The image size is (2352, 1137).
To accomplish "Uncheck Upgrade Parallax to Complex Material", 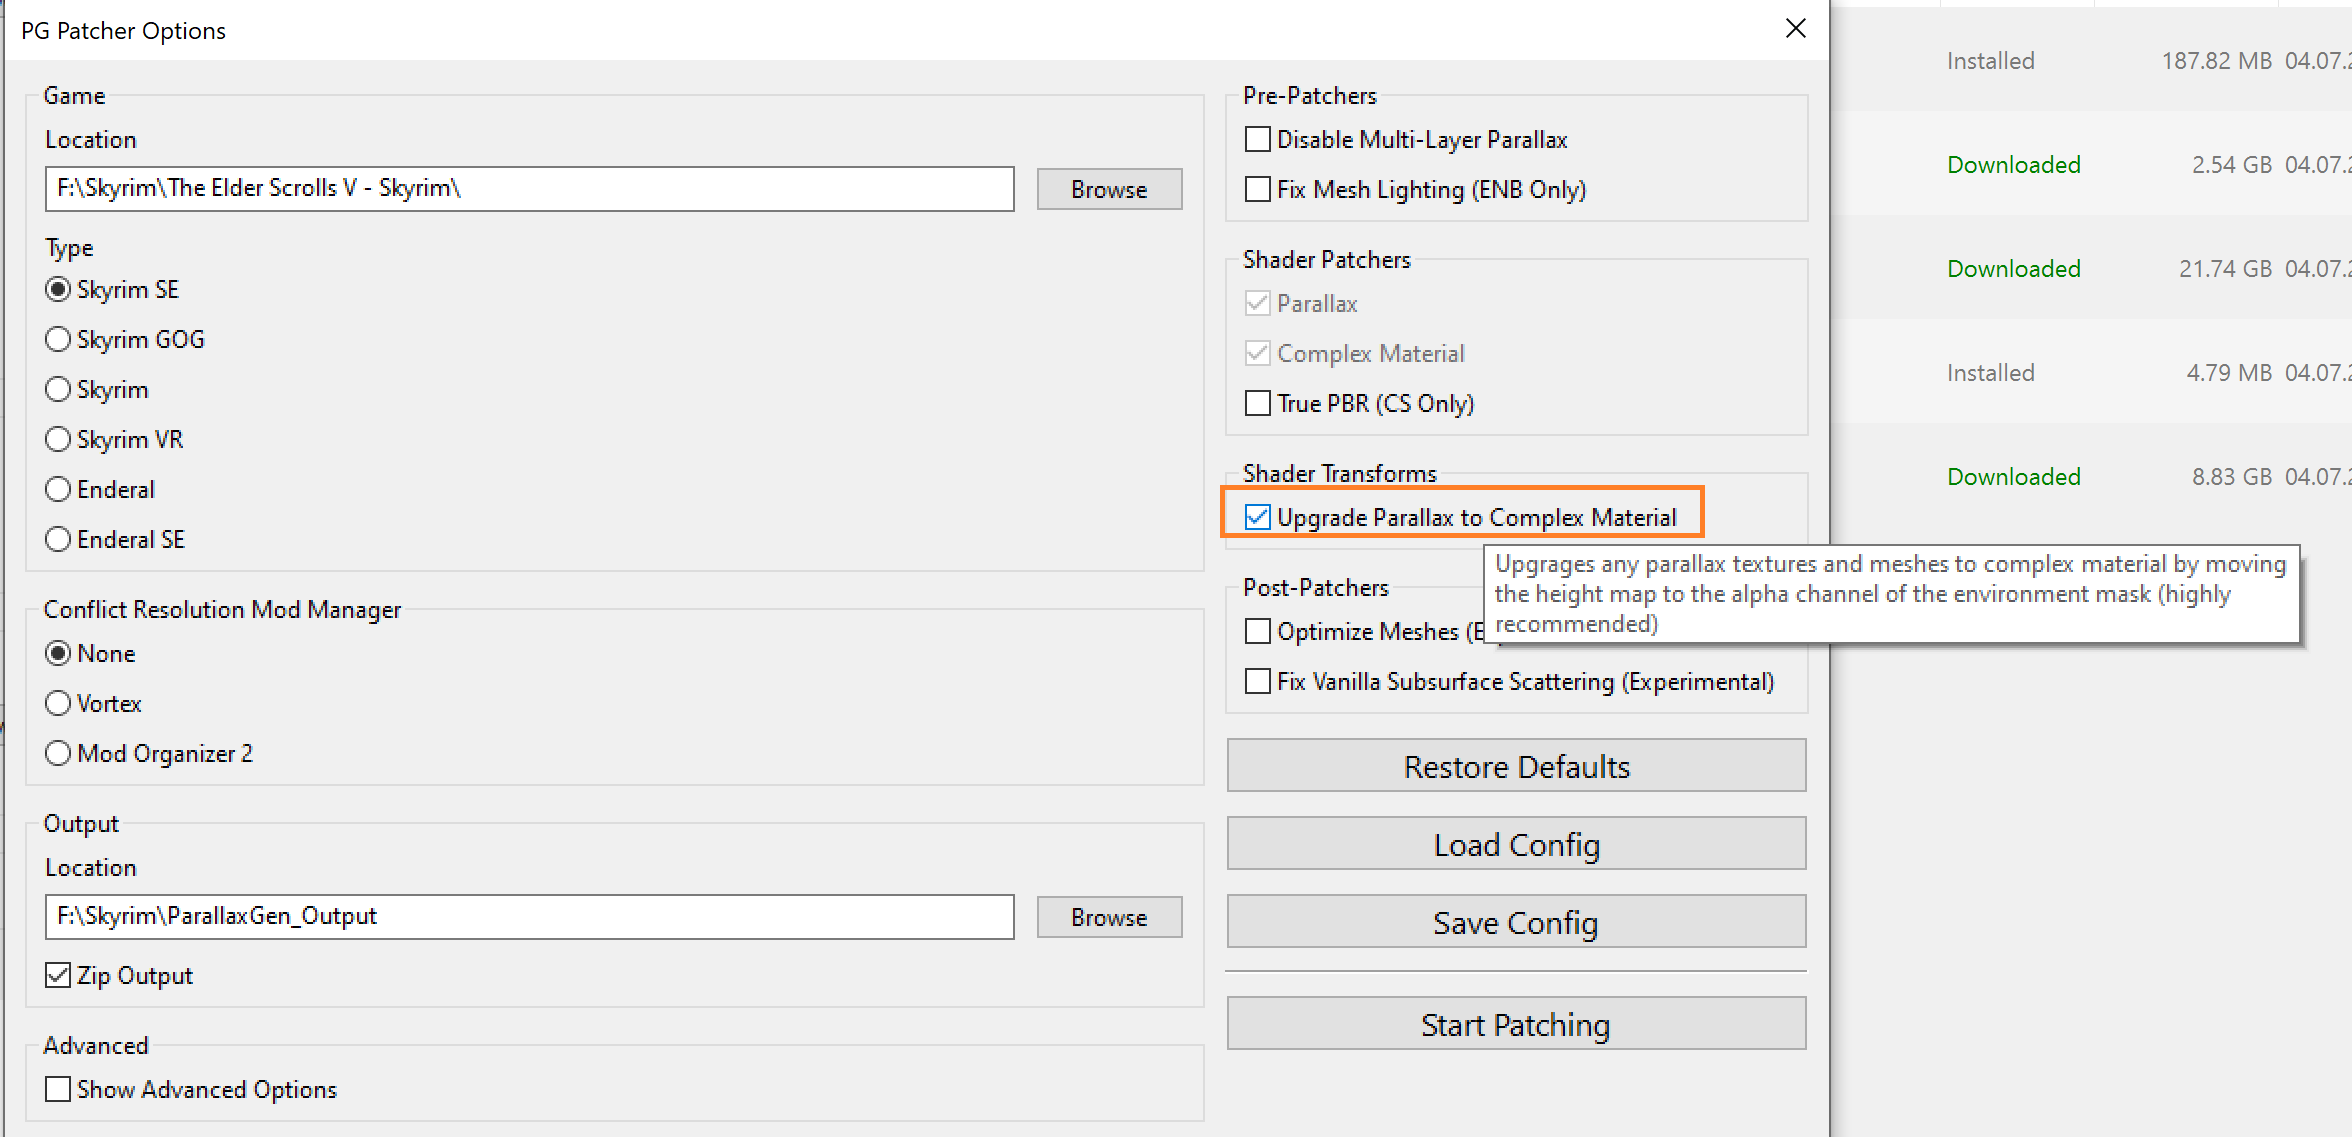I will click(x=1257, y=518).
